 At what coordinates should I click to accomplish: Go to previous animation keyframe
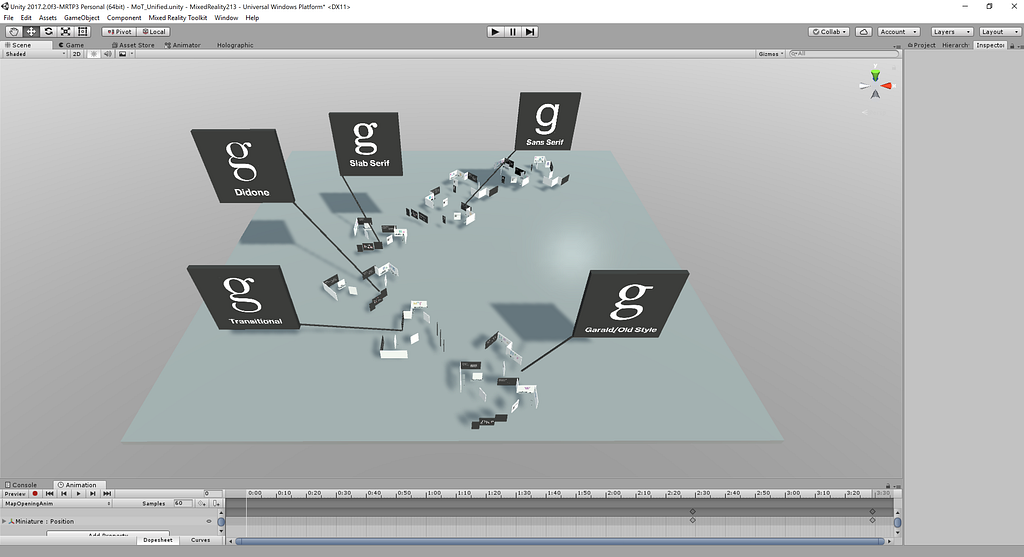[64, 494]
